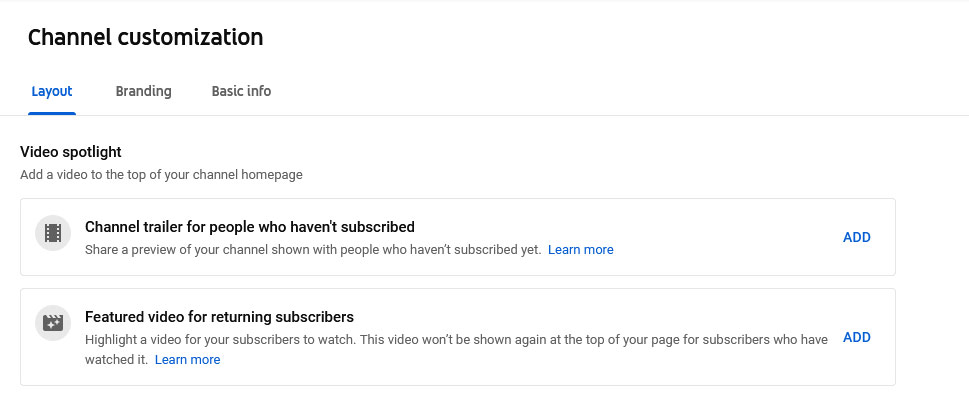Click 'Channel trailer for people who haven't subscribed' title
This screenshot has height=408, width=969.
pyautogui.click(x=250, y=227)
